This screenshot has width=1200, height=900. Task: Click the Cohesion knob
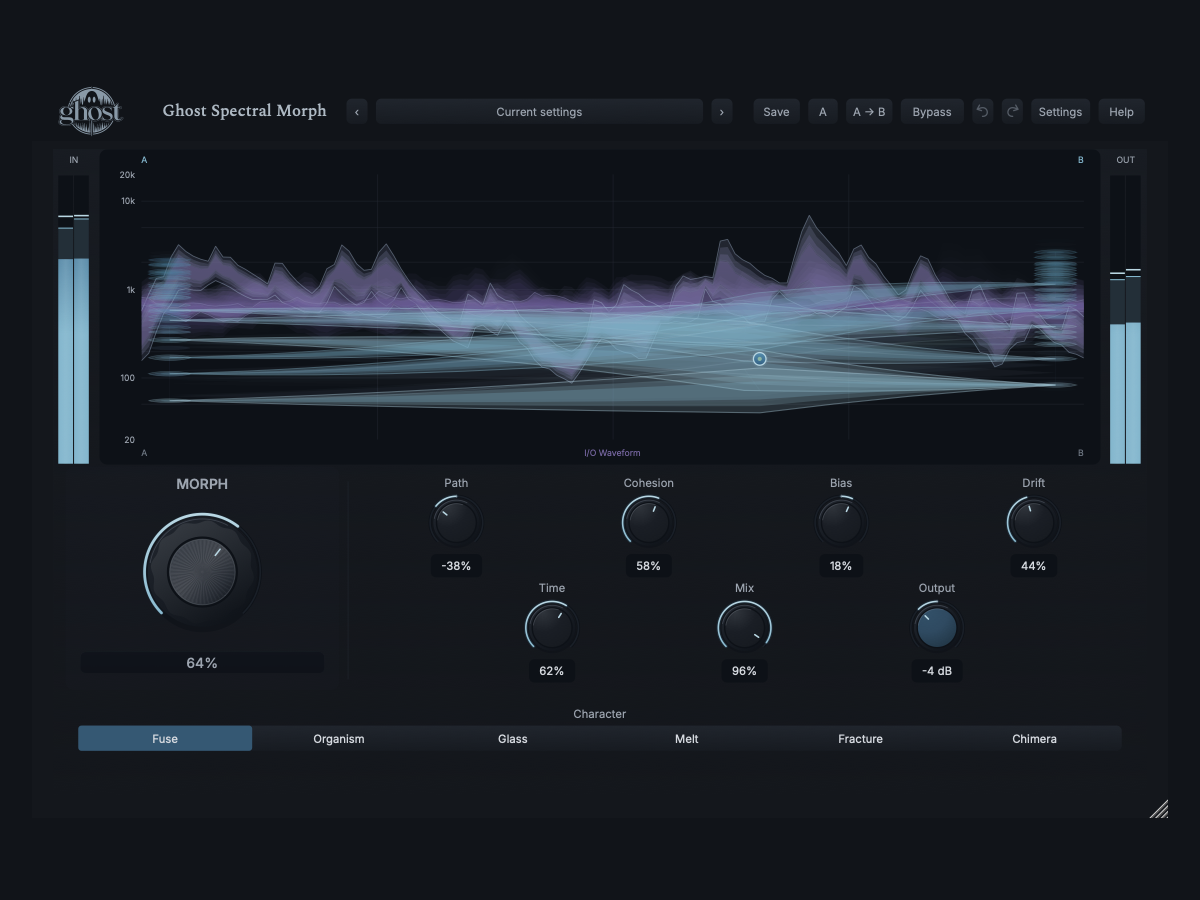(648, 522)
